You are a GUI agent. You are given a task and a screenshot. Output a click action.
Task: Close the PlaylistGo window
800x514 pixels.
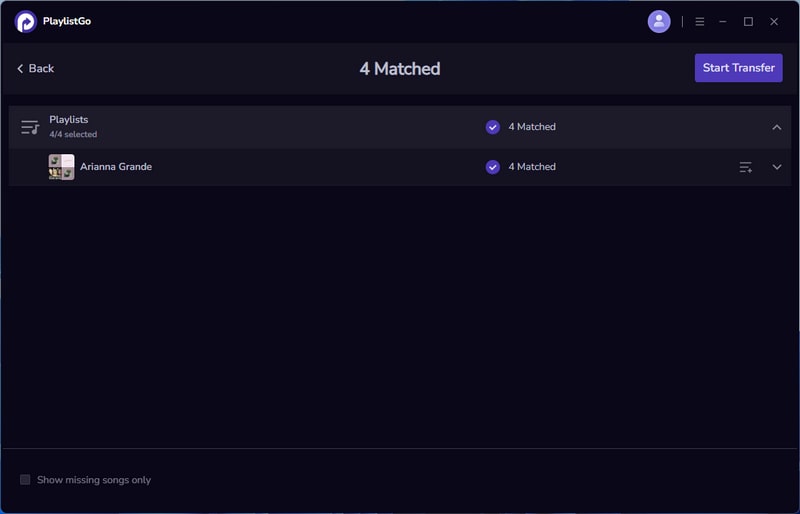(x=774, y=21)
